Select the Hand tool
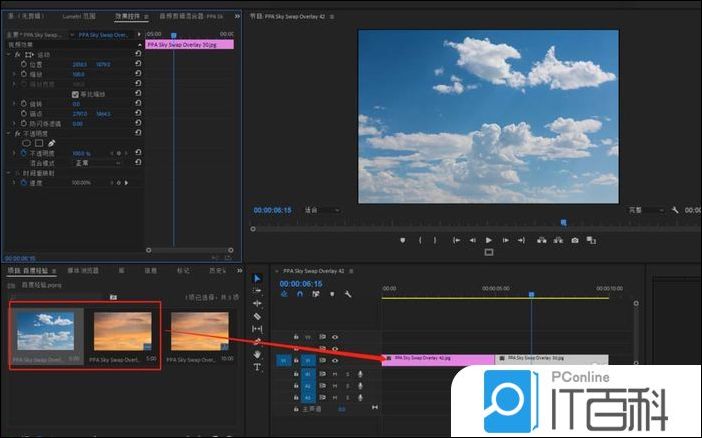The height and width of the screenshot is (438, 702). [x=257, y=354]
